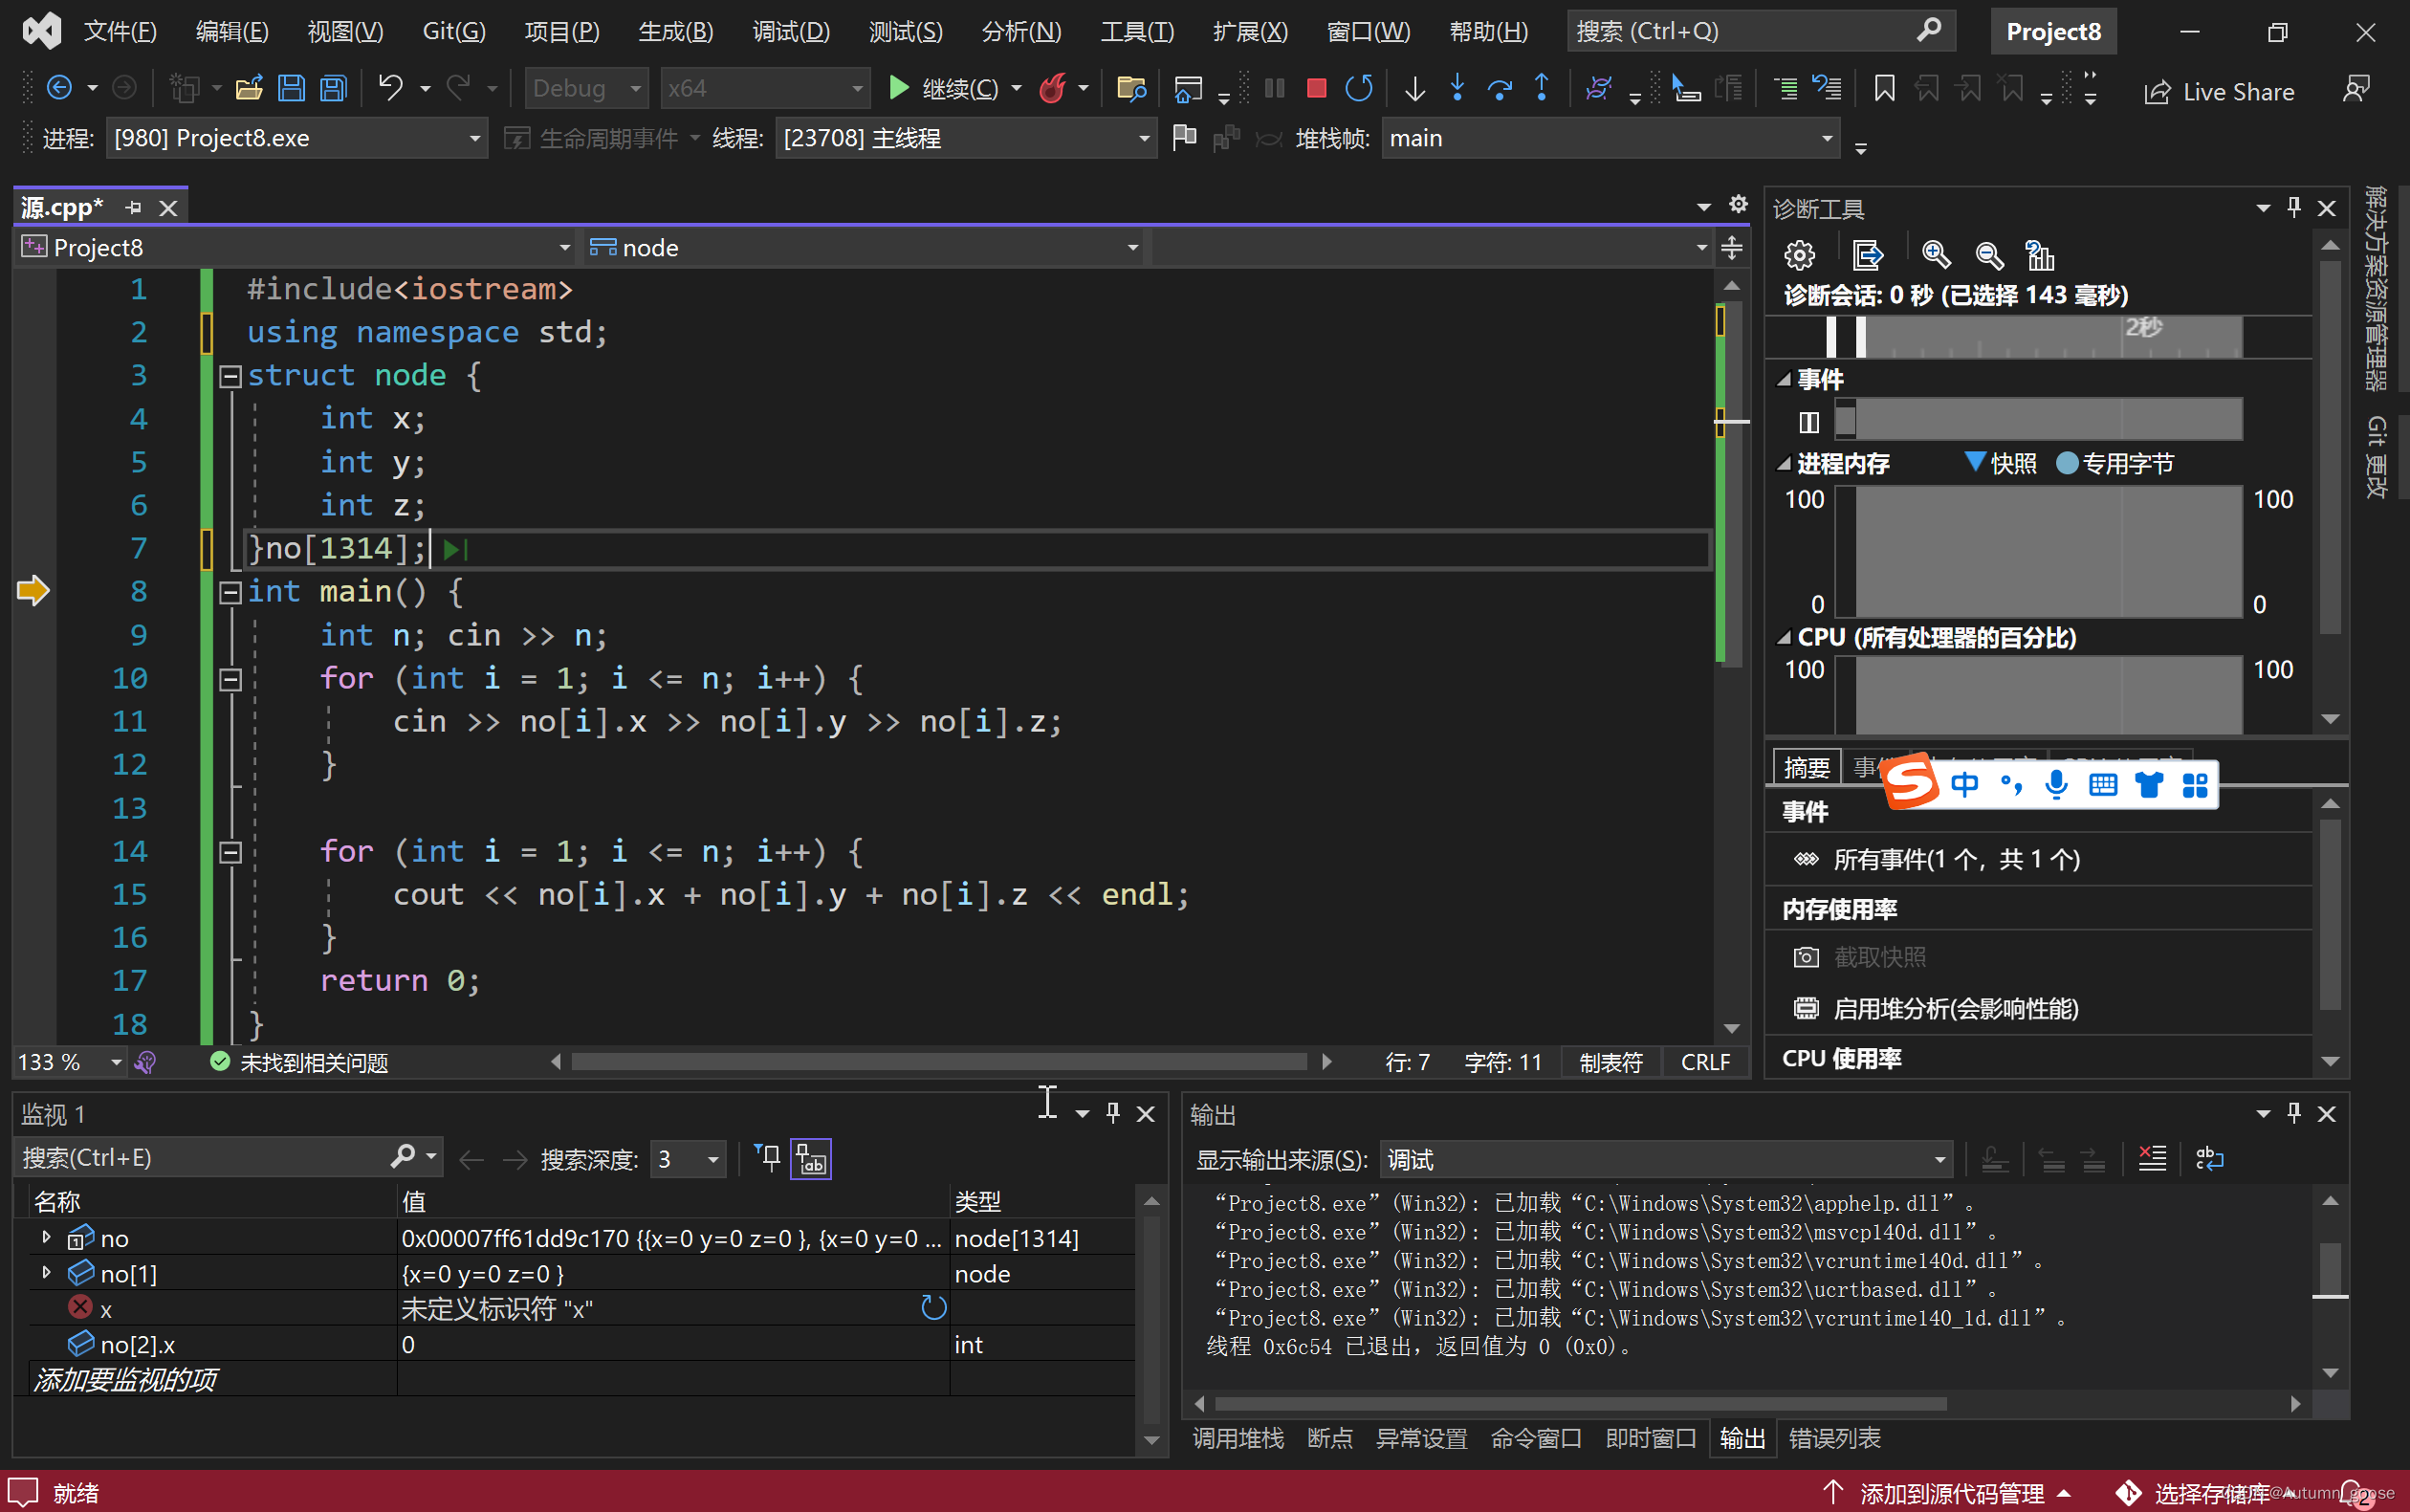Screen dimensions: 2410x1512
Task: Click the editor horizontal scrollbar
Action: 938,1062
